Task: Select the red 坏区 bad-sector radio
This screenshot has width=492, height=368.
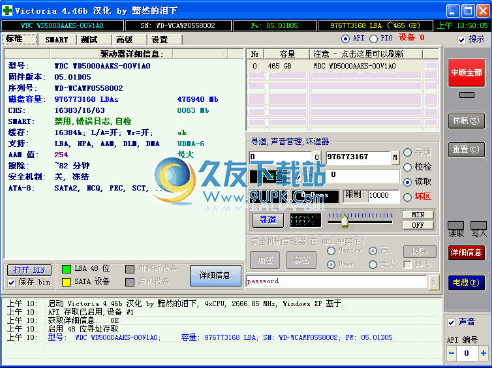Action: coord(407,197)
